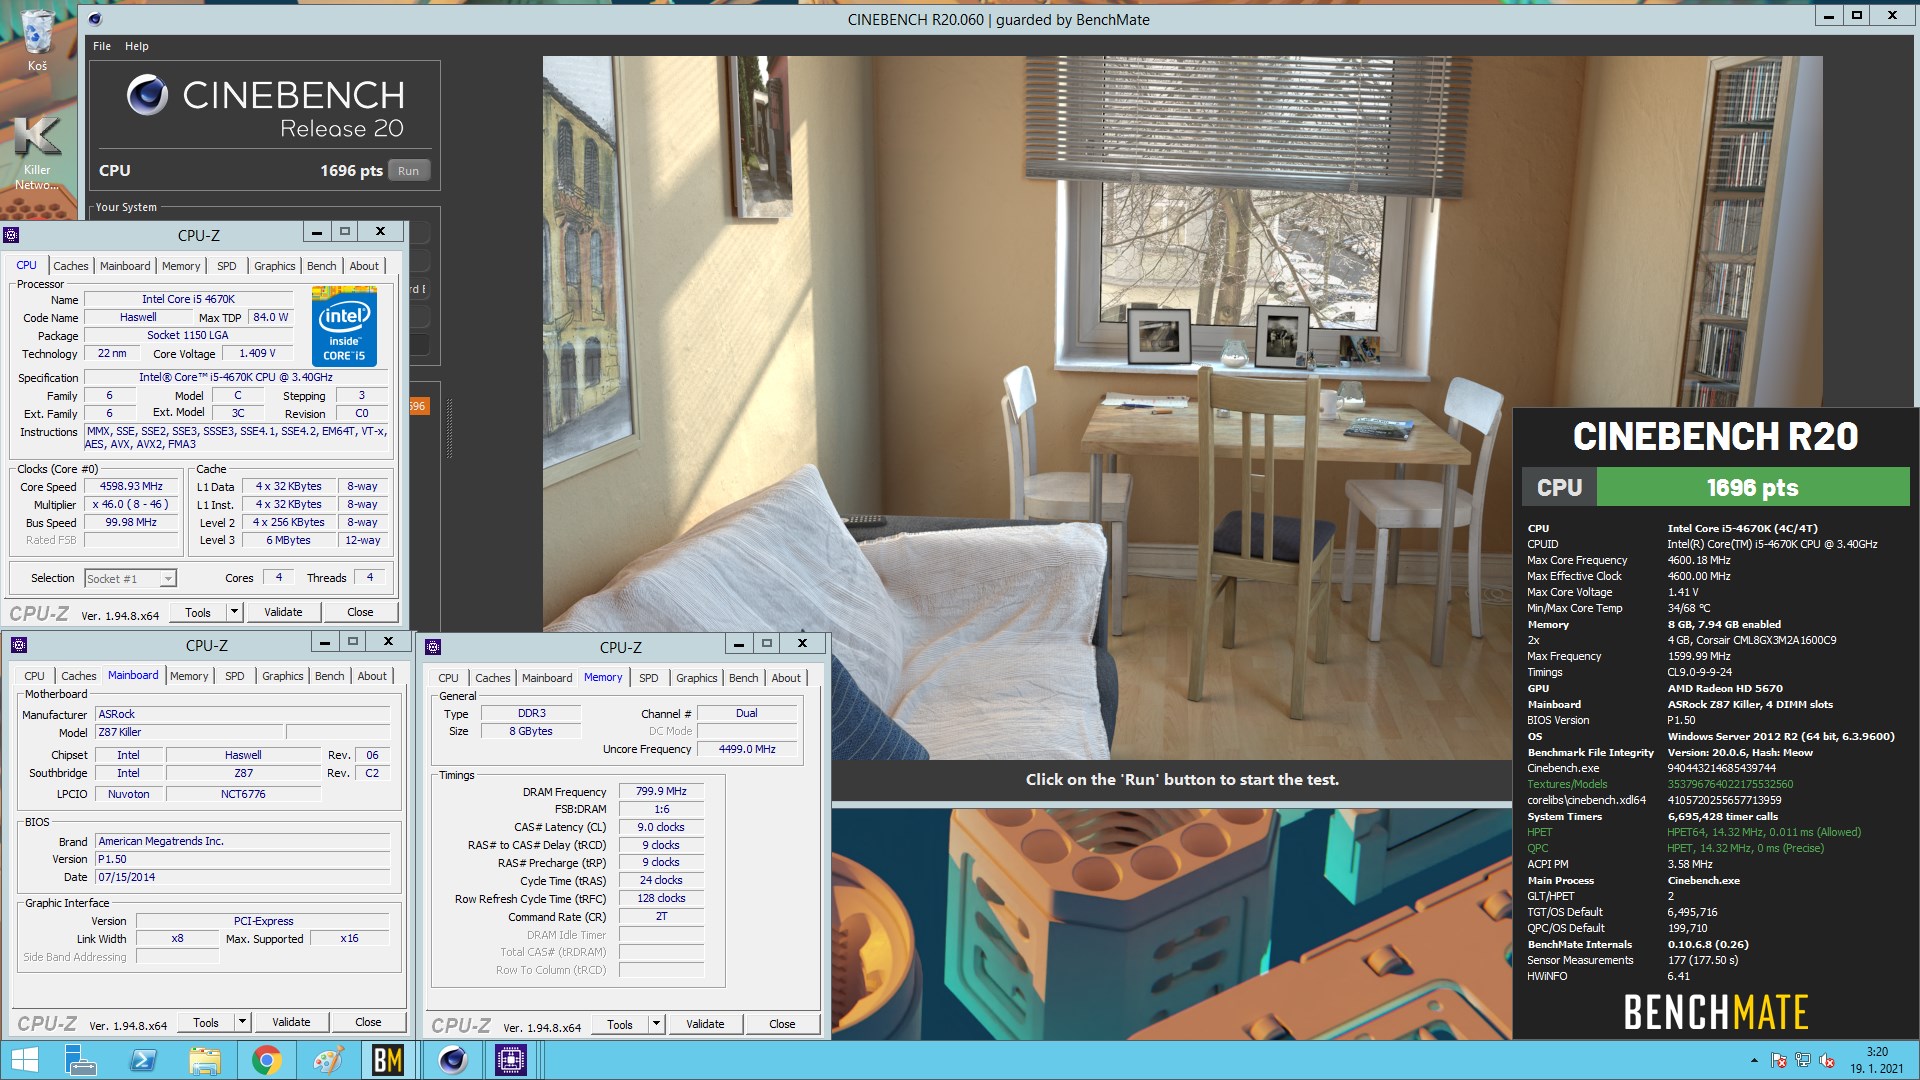This screenshot has width=1920, height=1080.
Task: Click the network icon in the system tray
Action: point(1802,1060)
